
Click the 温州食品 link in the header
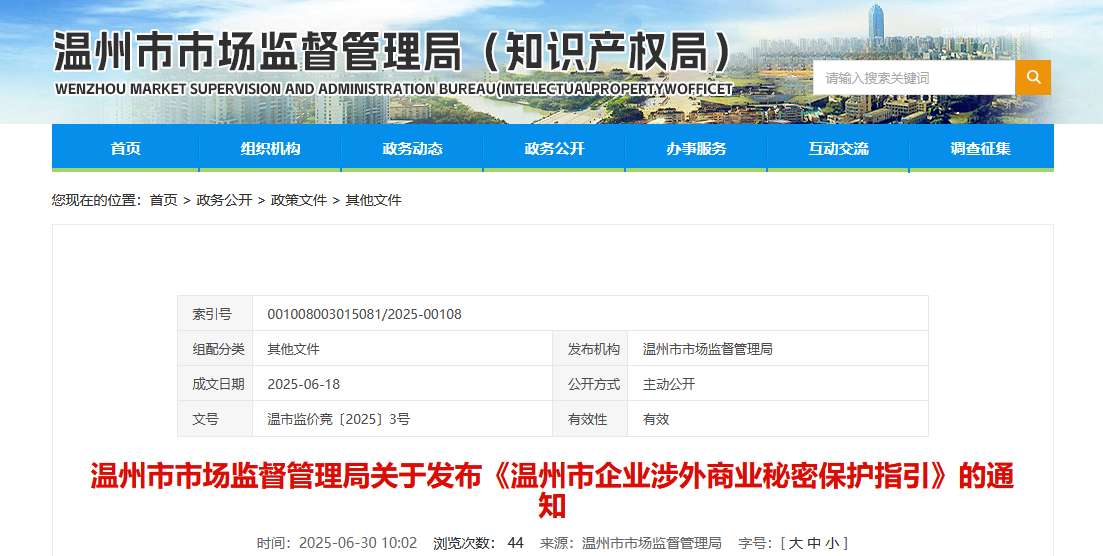click(1028, 31)
